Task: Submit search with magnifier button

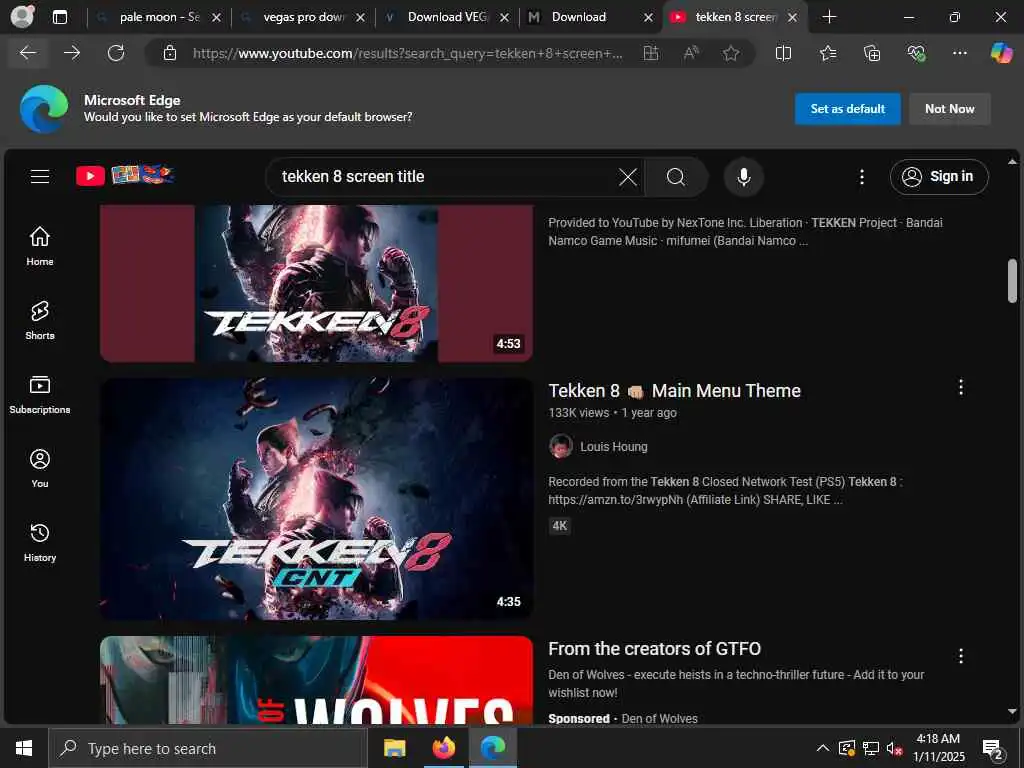Action: [676, 177]
